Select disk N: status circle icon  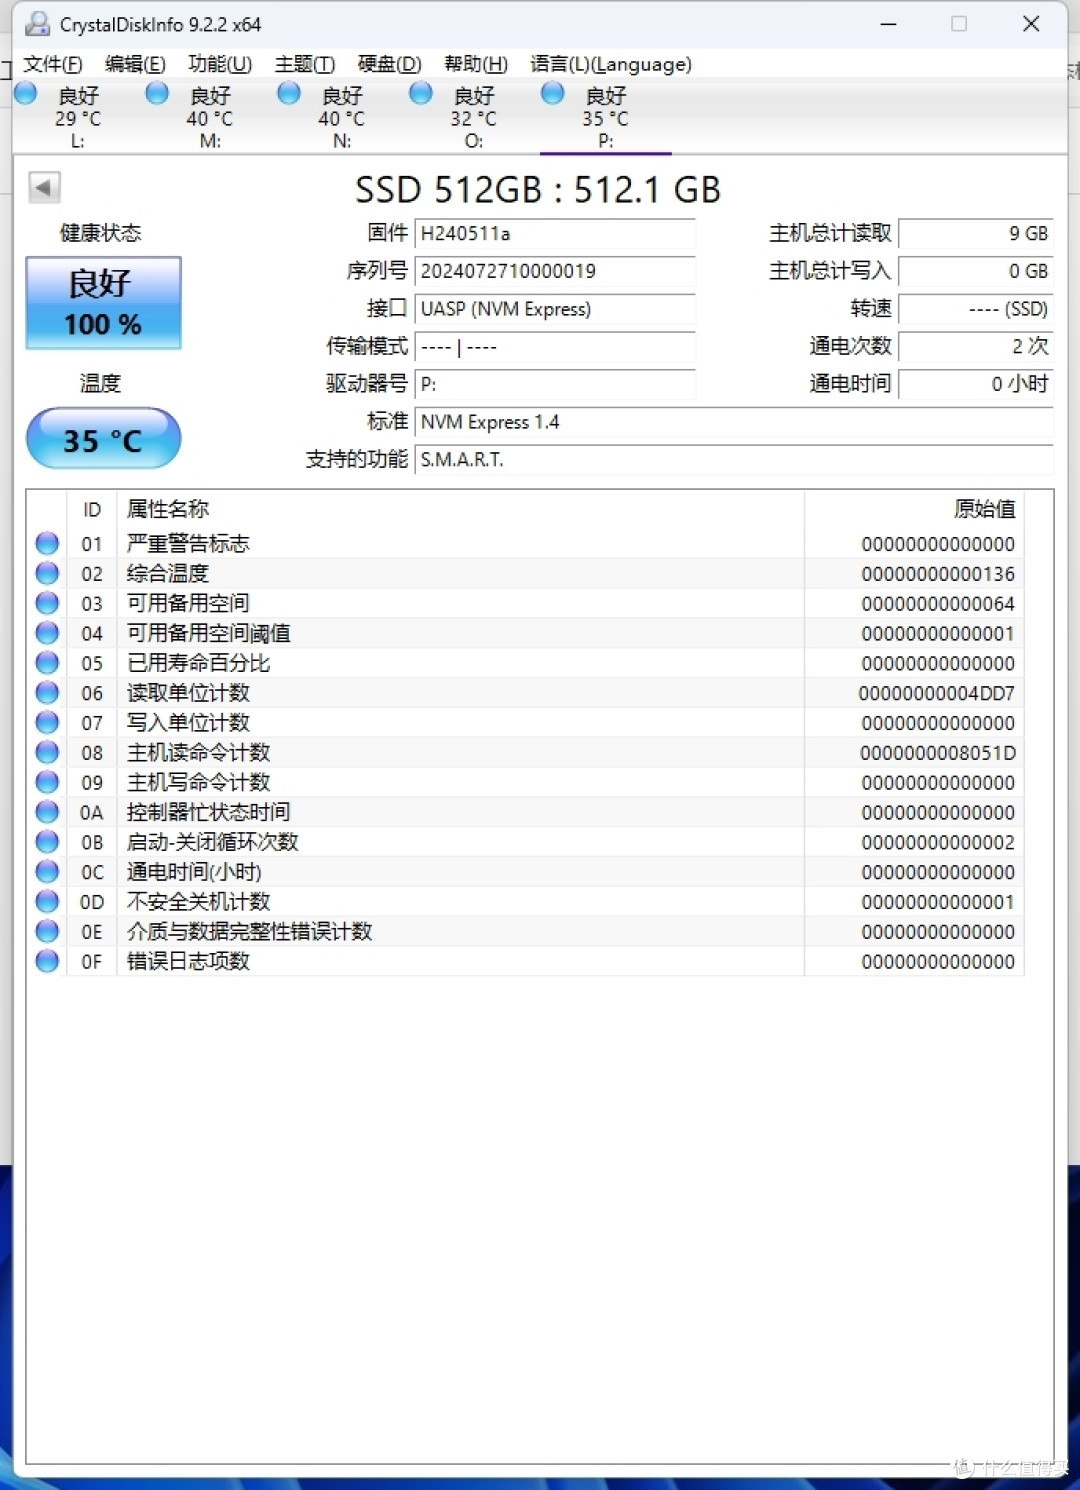pyautogui.click(x=289, y=94)
